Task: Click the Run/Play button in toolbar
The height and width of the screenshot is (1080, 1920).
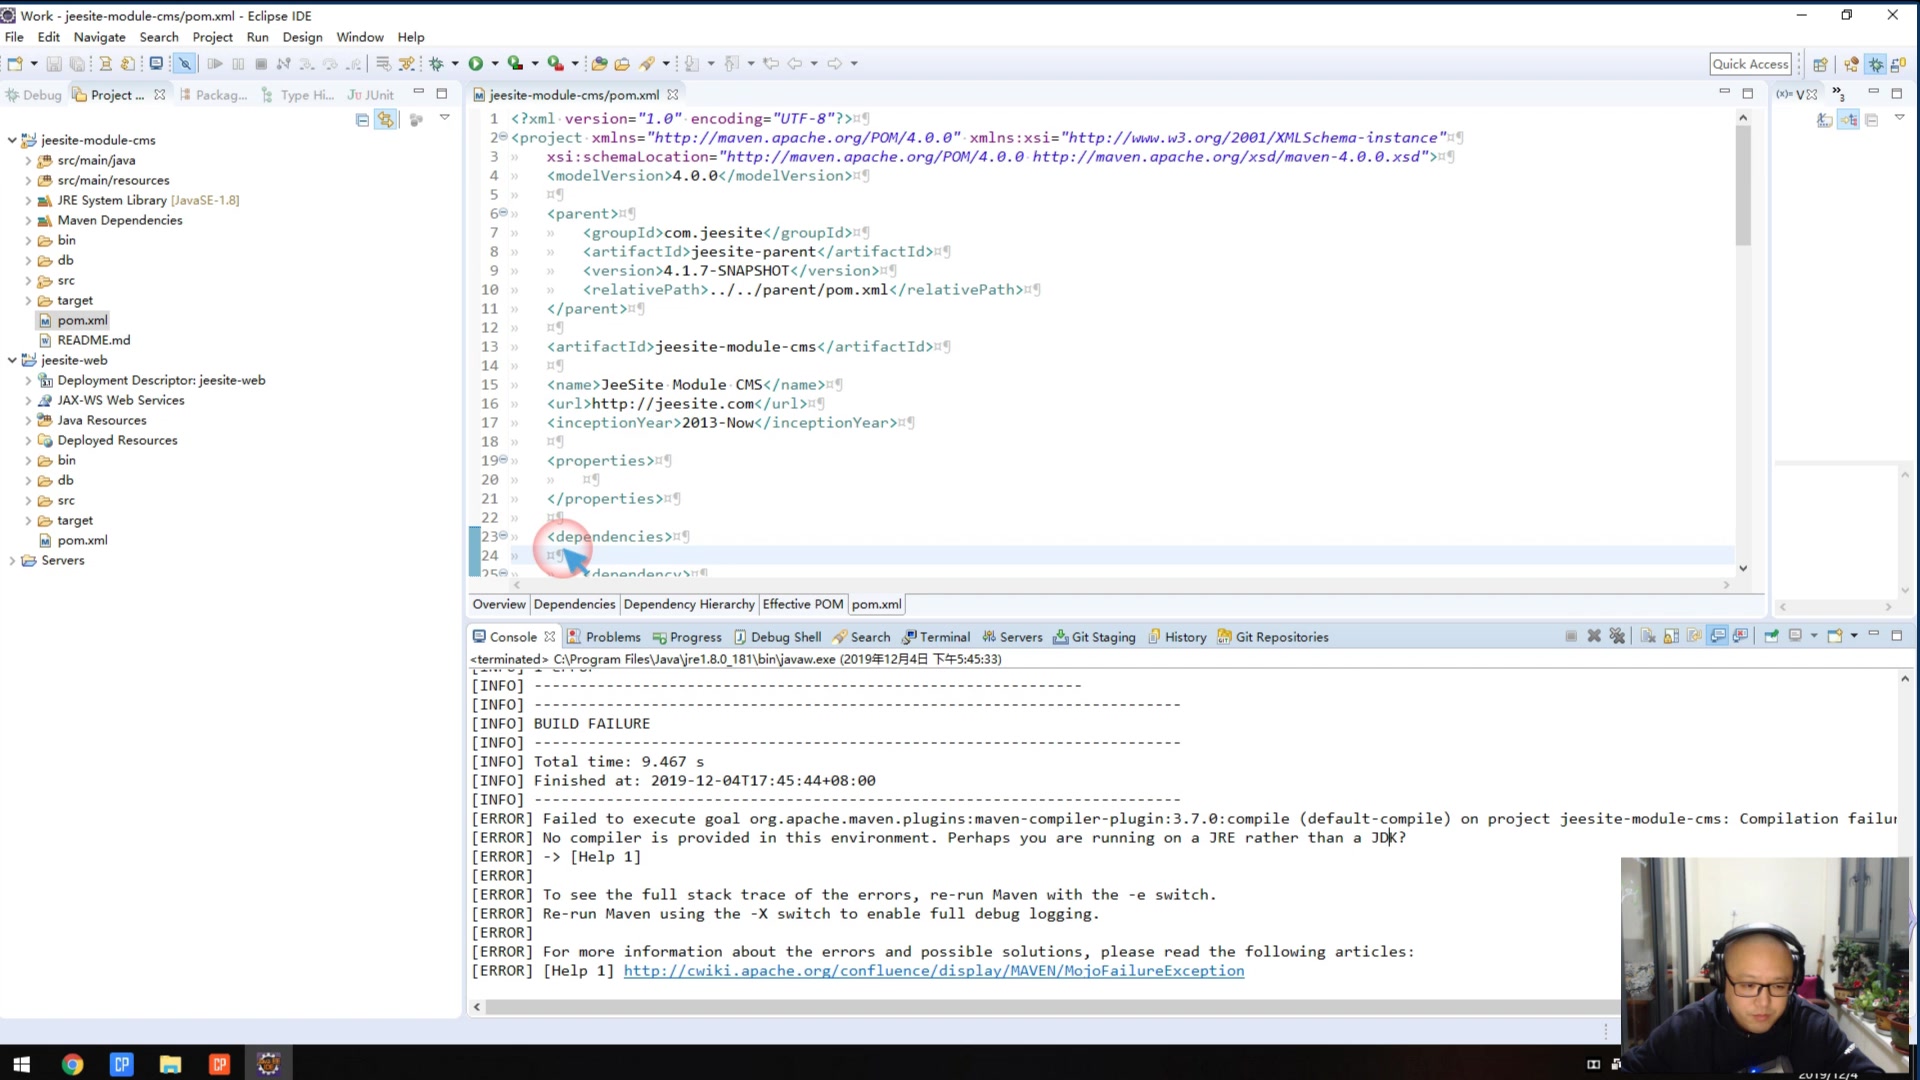Action: tap(476, 63)
